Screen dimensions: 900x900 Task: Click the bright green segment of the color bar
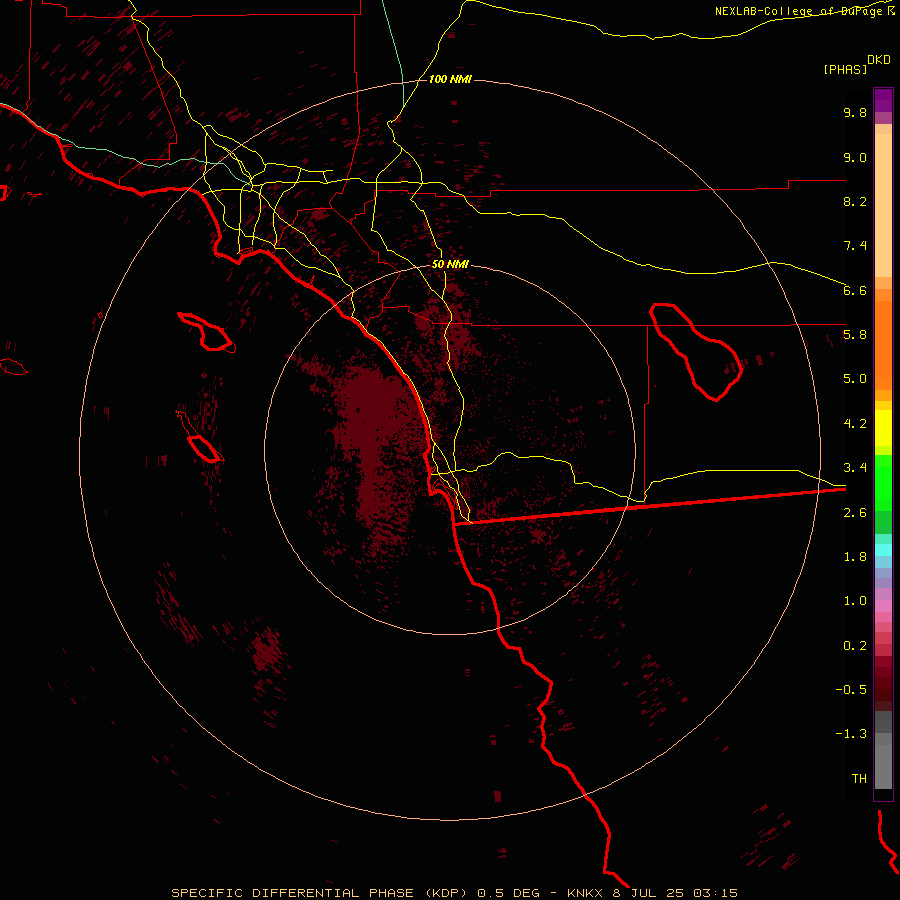tap(883, 483)
